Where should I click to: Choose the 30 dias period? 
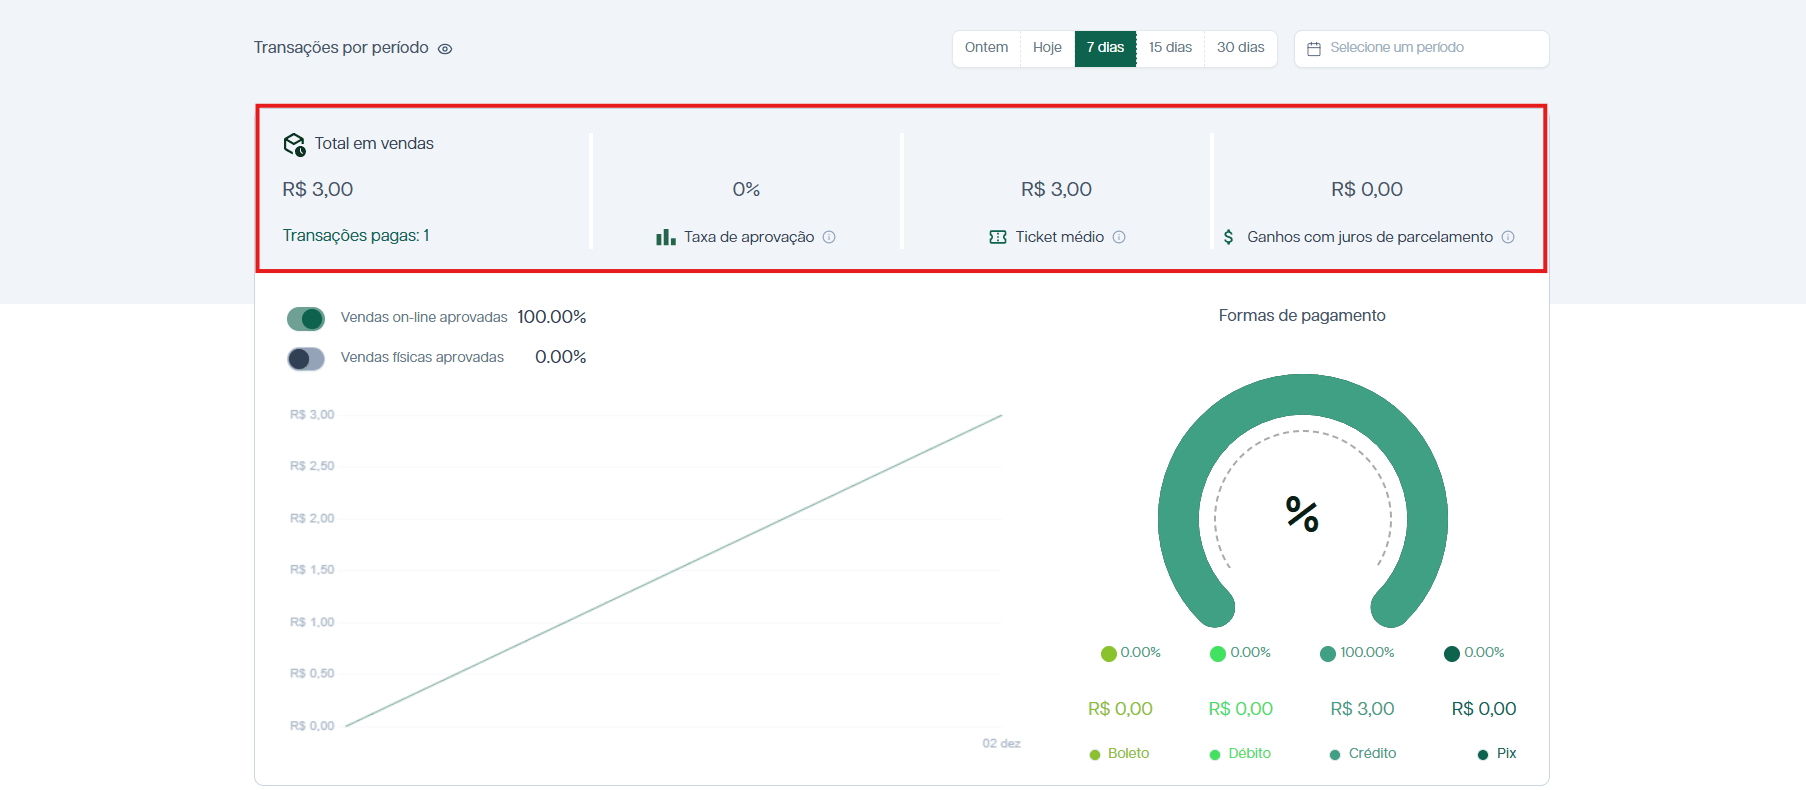(x=1240, y=48)
